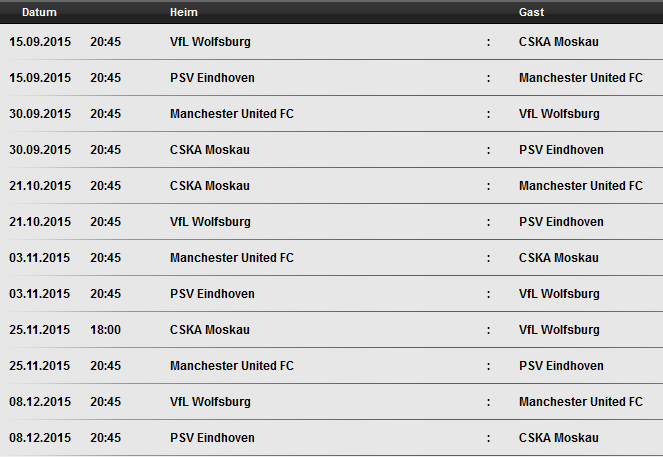Open PSV Eindhoven guest on 21.10.2015
This screenshot has height=457, width=663.
click(561, 222)
